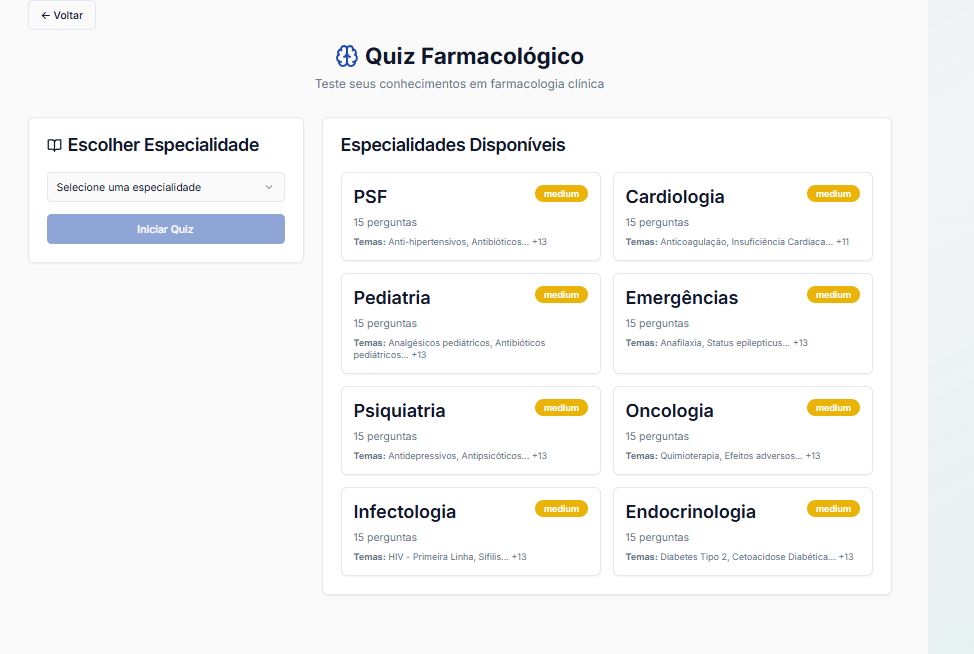Click the medium badge on the Emergências card
The width and height of the screenshot is (974, 654).
click(833, 294)
